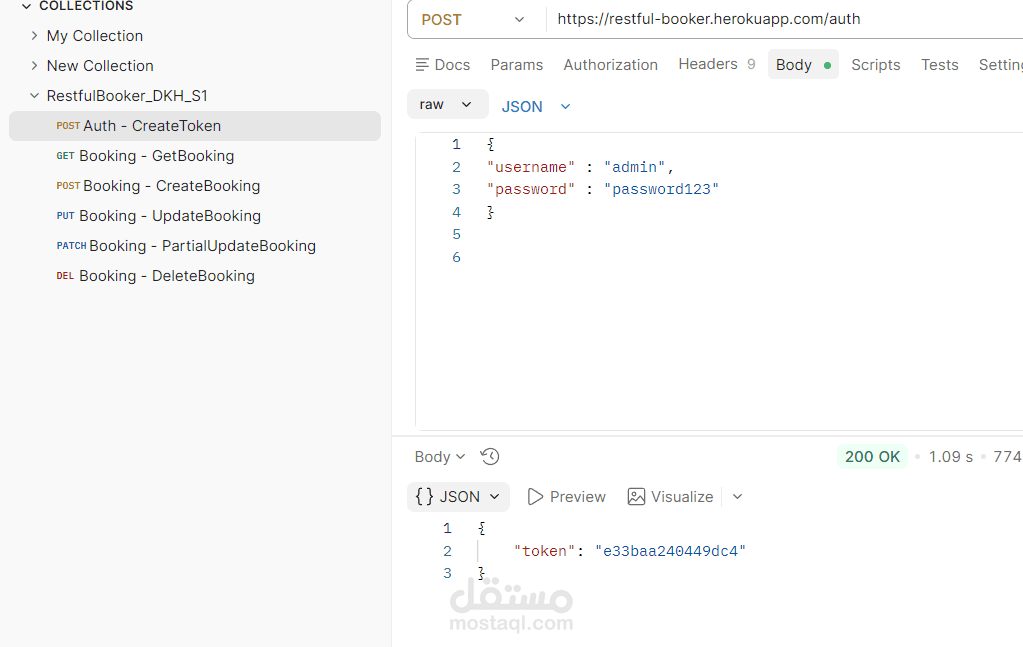The width and height of the screenshot is (1023, 647).
Task: Expand the My Collection folder
Action: (35, 36)
